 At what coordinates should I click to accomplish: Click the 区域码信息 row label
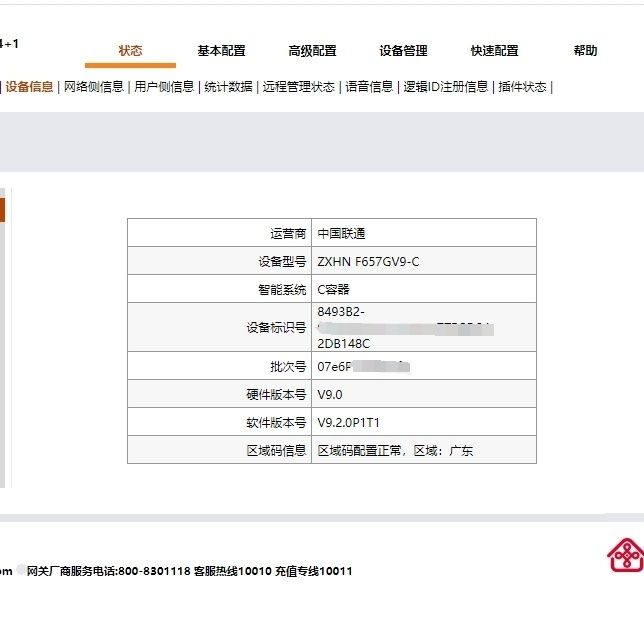coord(276,451)
